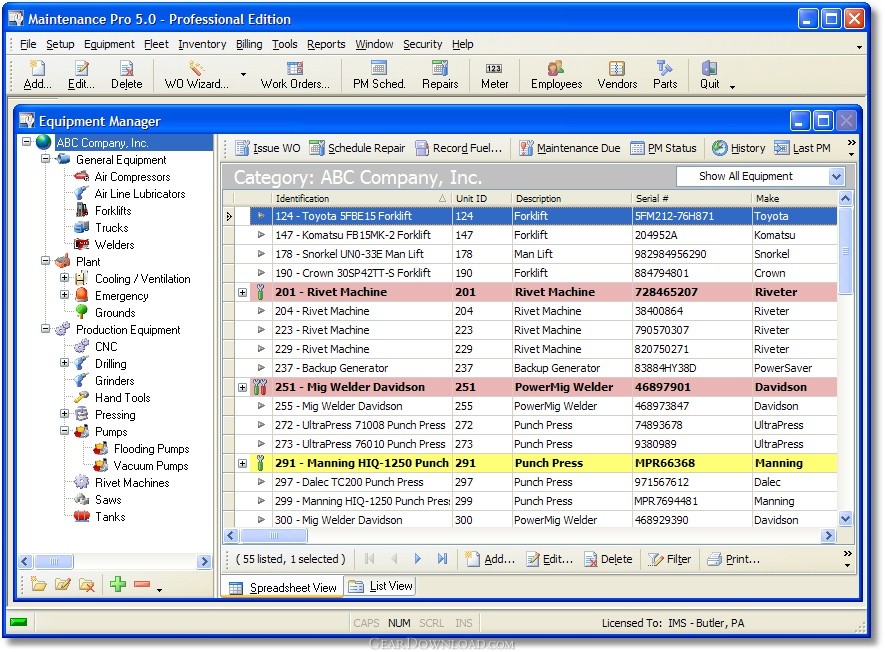The height and width of the screenshot is (652, 885).
Task: Open Show All Equipment dropdown
Action: pos(836,177)
